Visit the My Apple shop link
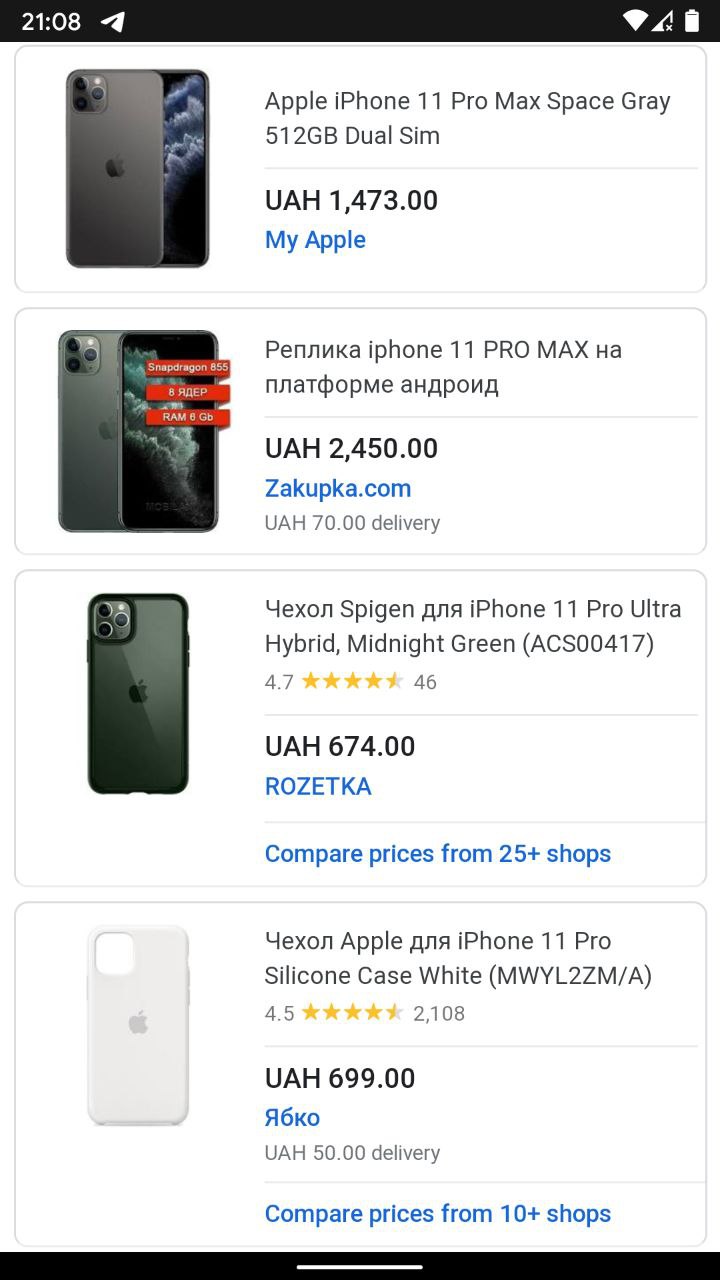This screenshot has height=1280, width=720. [x=315, y=240]
